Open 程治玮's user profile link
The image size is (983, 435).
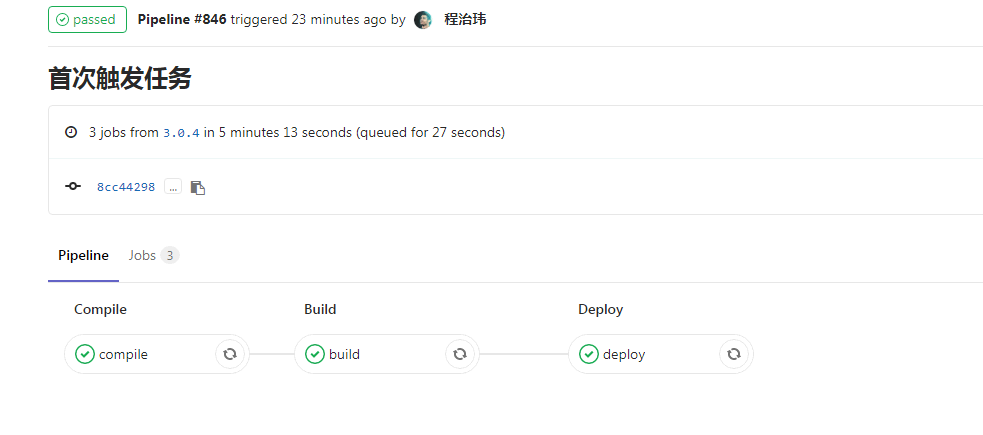click(465, 19)
